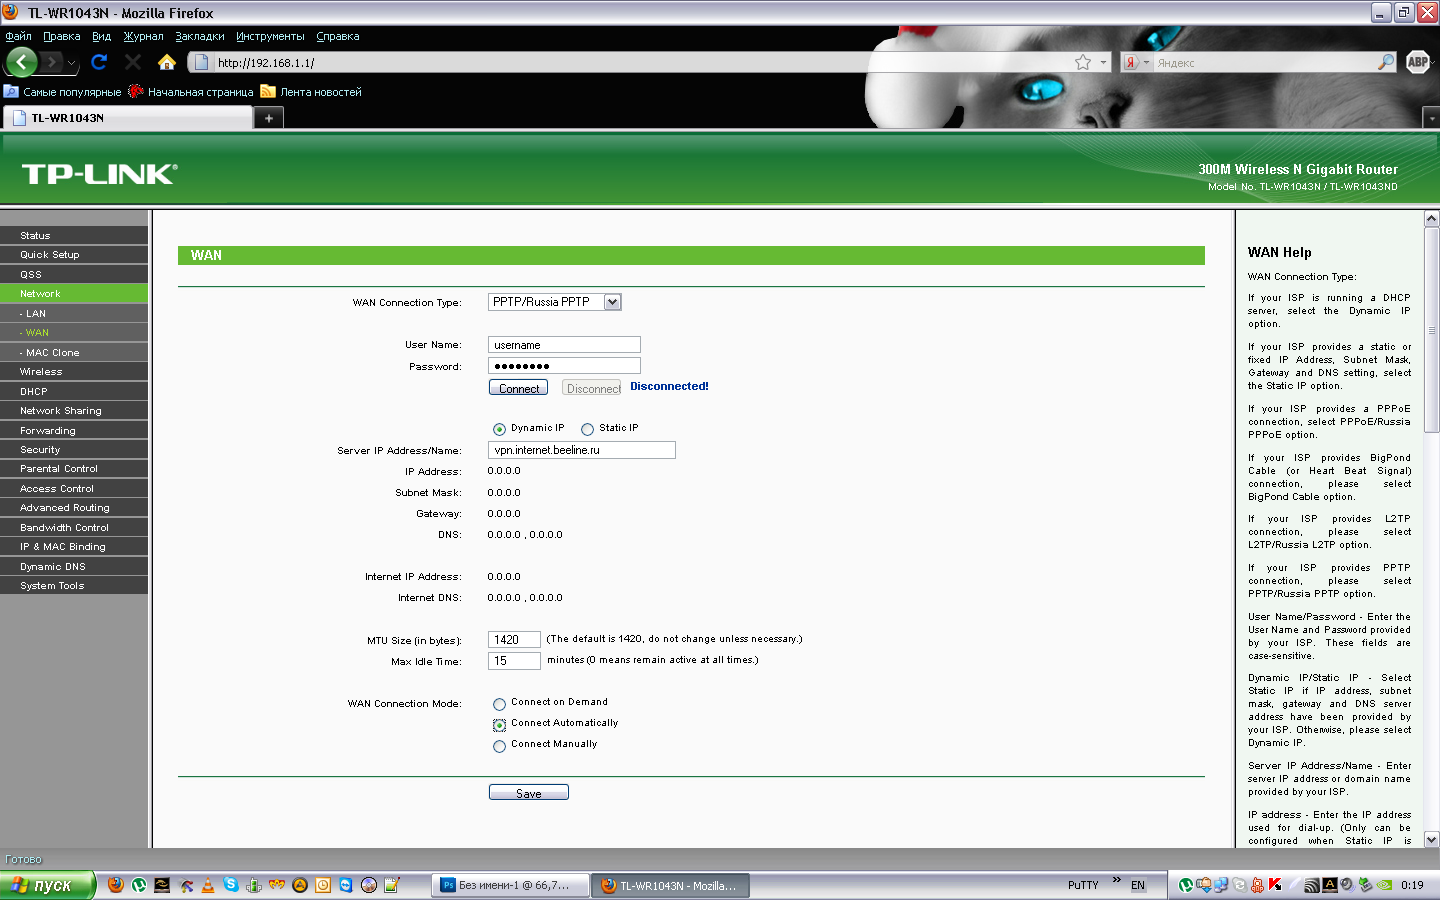The width and height of the screenshot is (1440, 900).
Task: Open the Adblock Plus ABP icon
Action: coord(1418,62)
